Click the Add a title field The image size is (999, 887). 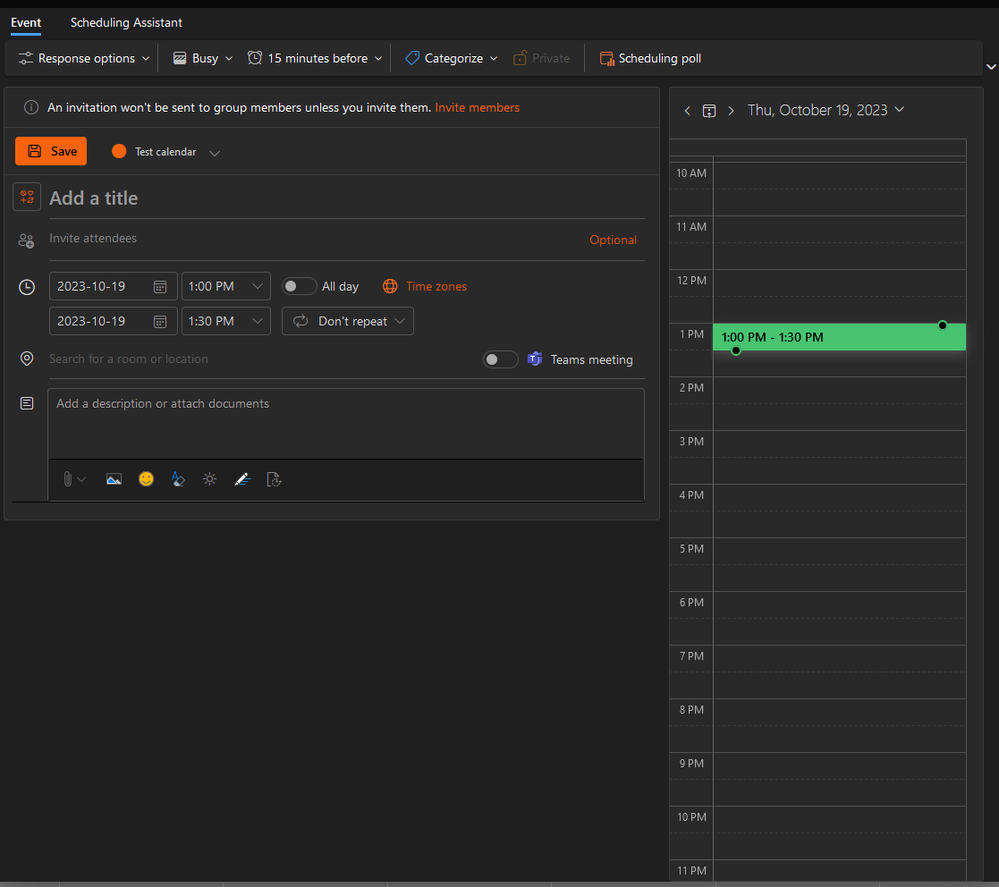347,198
